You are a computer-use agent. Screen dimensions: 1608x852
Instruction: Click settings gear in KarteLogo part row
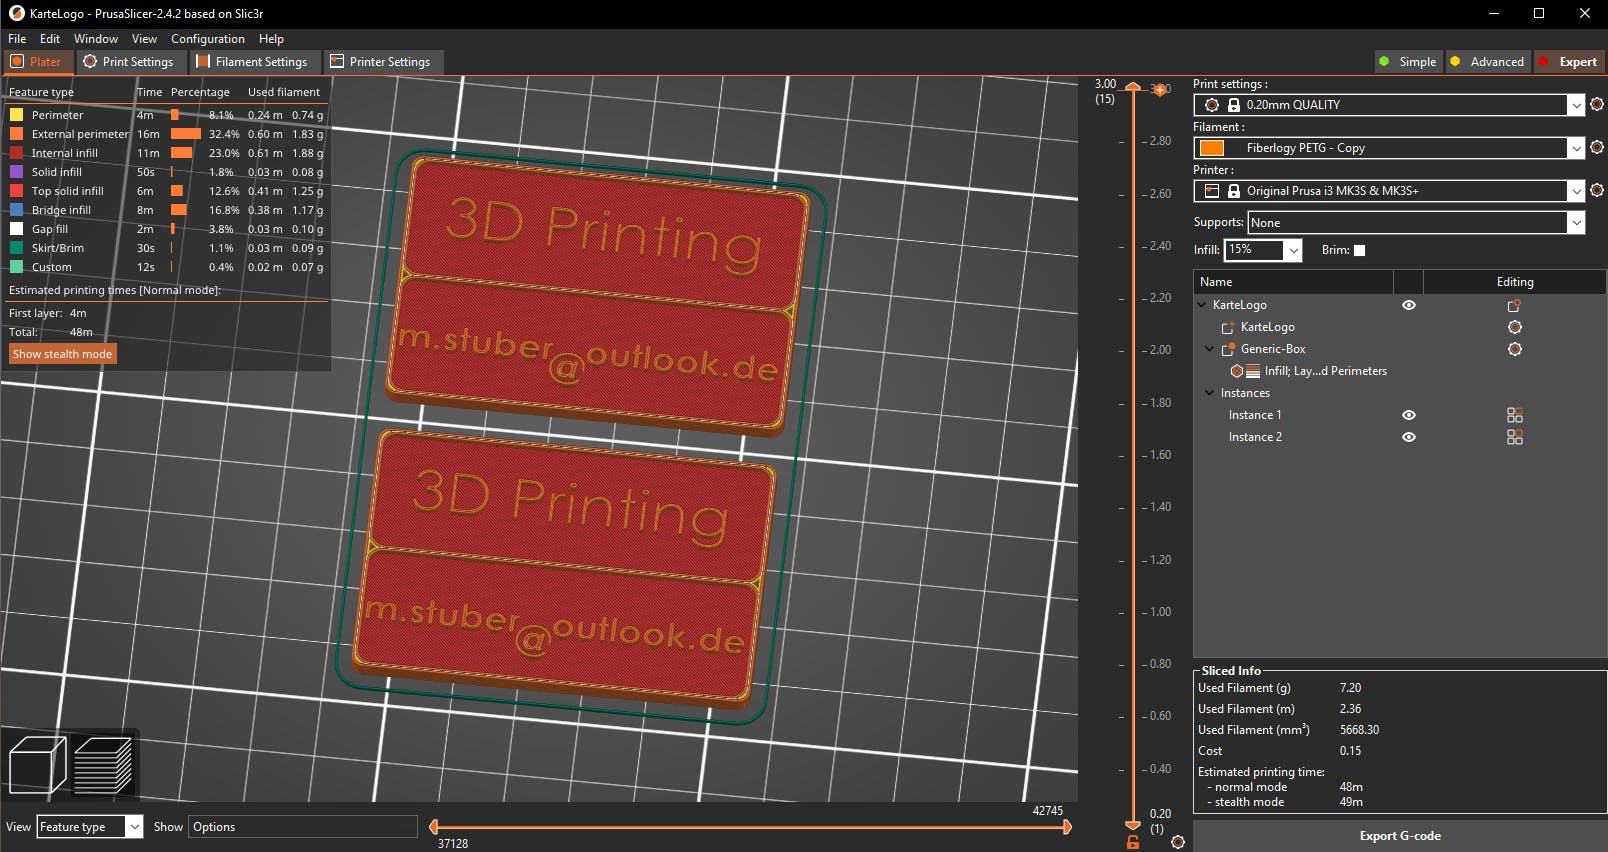(1515, 327)
